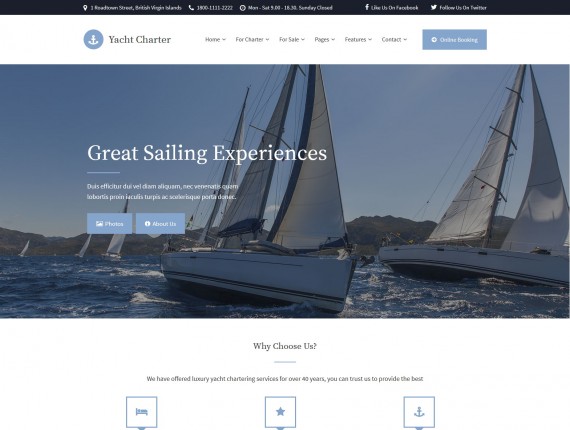
Task: Click the Twitter bird icon
Action: point(434,7)
